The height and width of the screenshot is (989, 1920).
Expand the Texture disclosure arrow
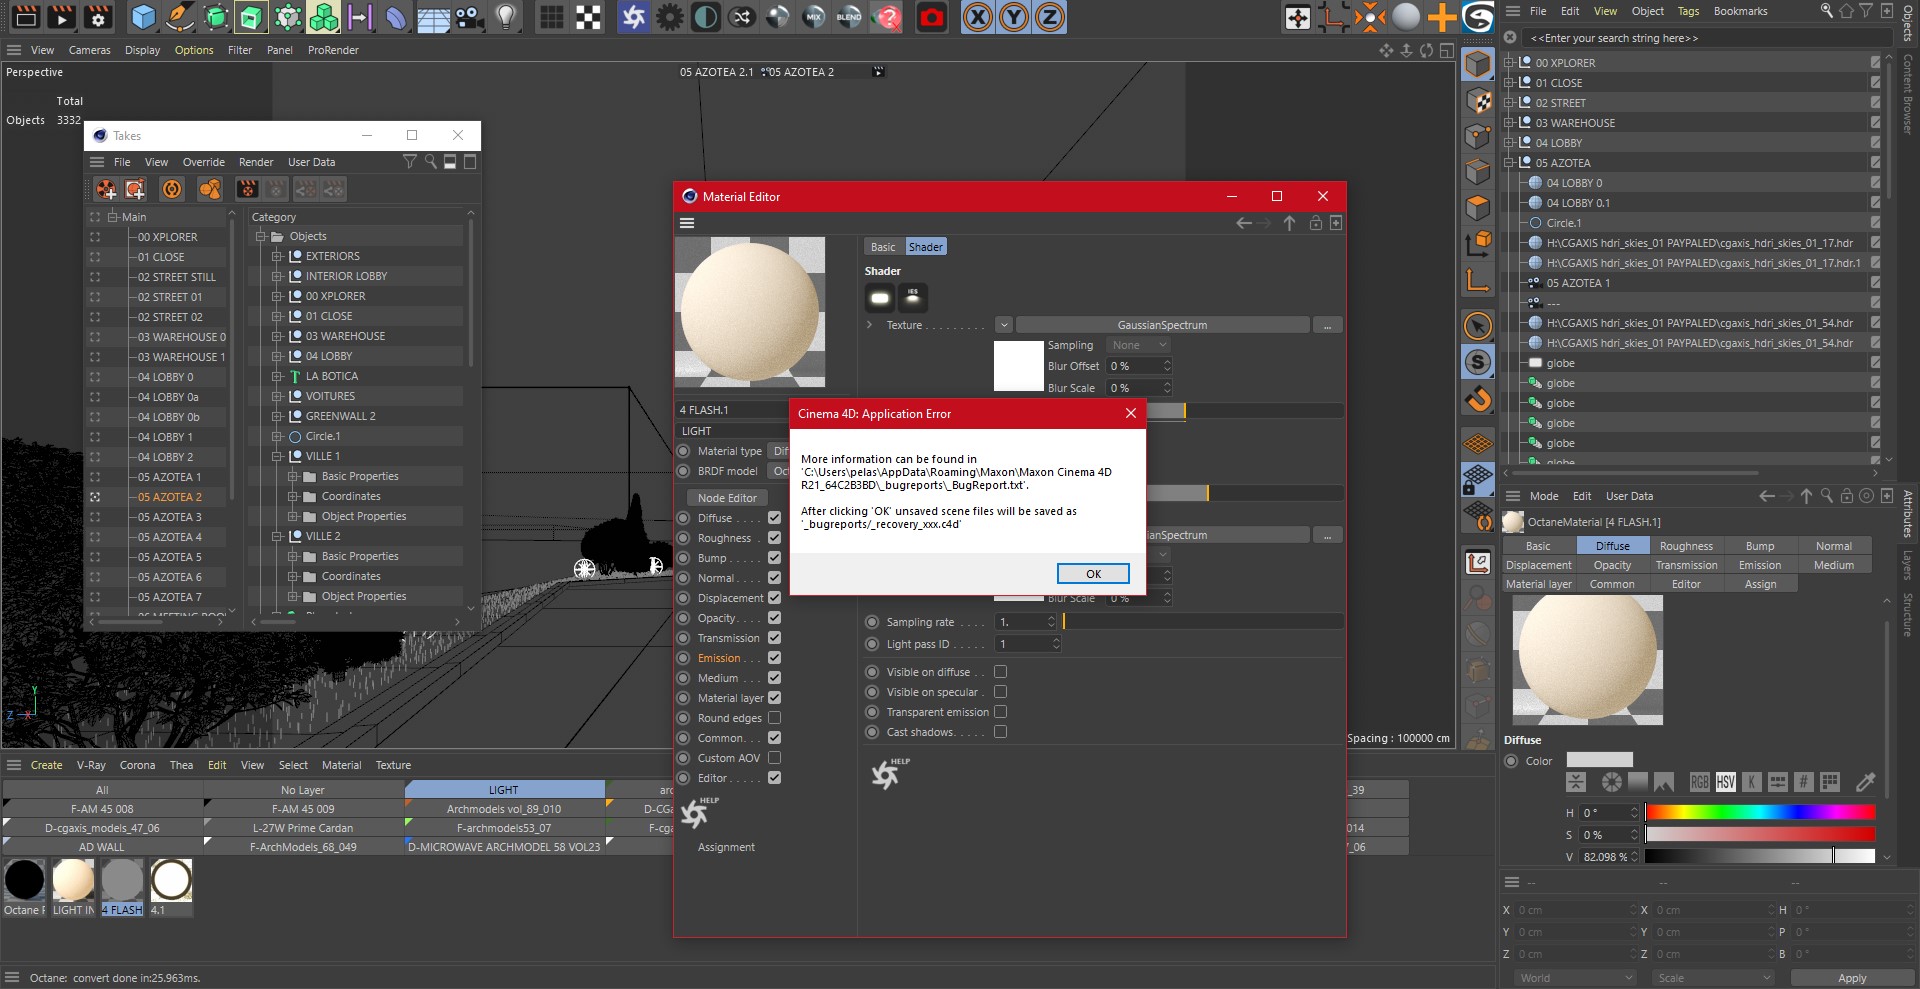pyautogui.click(x=869, y=325)
